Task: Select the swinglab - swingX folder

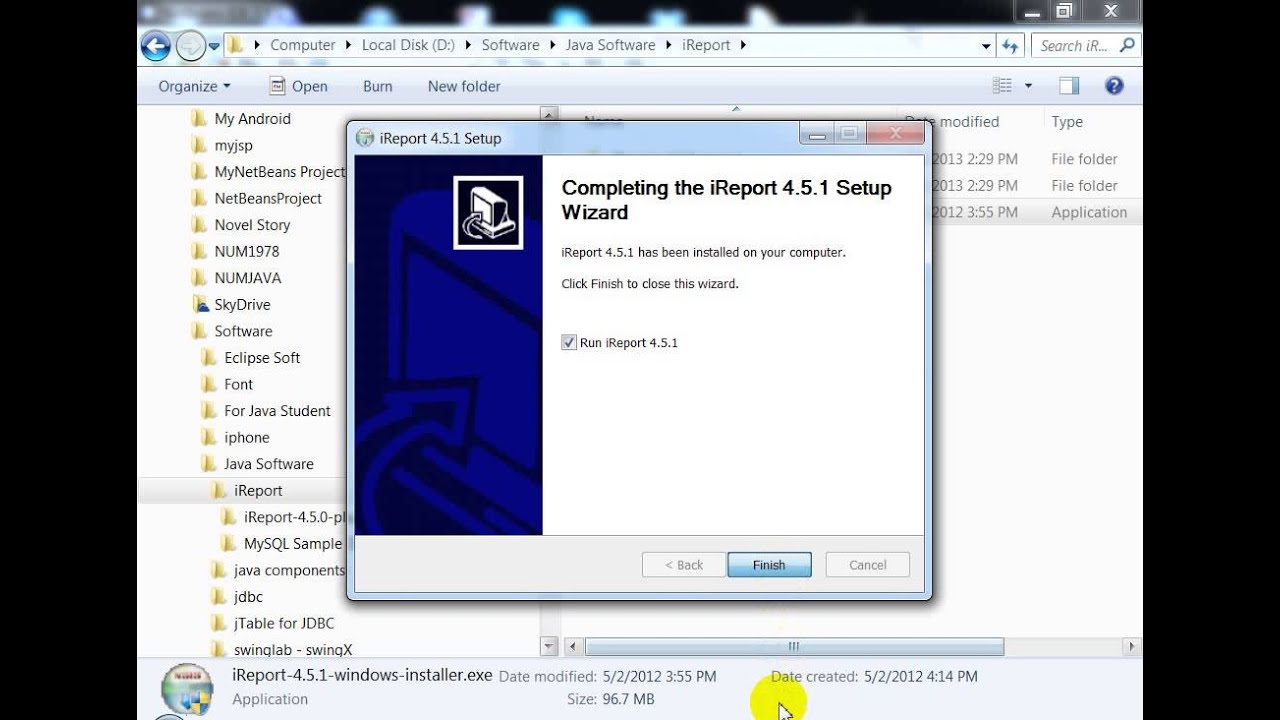Action: click(x=293, y=650)
